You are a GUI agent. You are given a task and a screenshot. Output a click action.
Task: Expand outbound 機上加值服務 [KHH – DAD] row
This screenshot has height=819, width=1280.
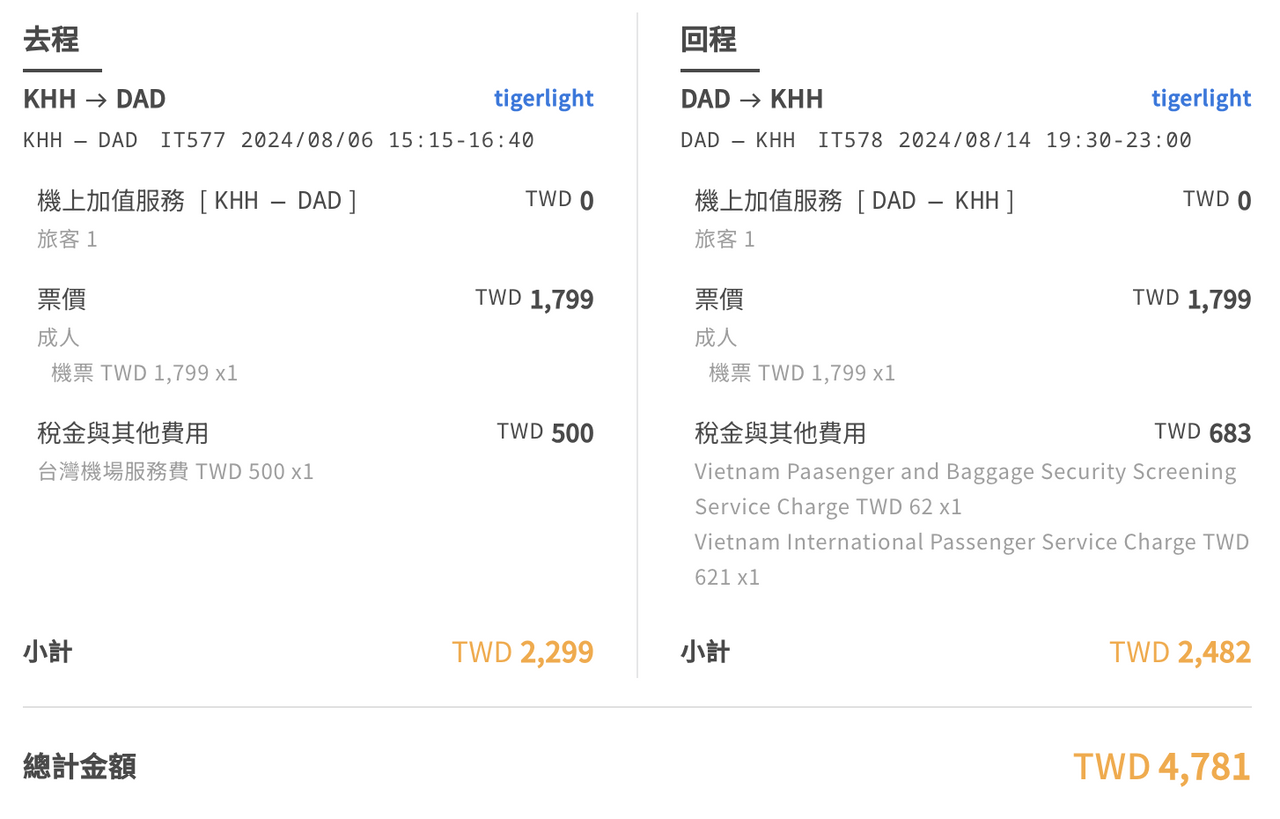pyautogui.click(x=315, y=201)
